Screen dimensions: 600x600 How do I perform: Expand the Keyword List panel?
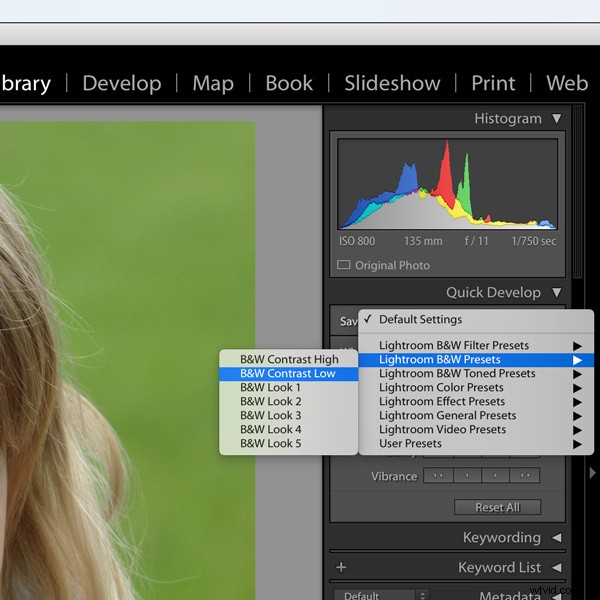pos(557,567)
